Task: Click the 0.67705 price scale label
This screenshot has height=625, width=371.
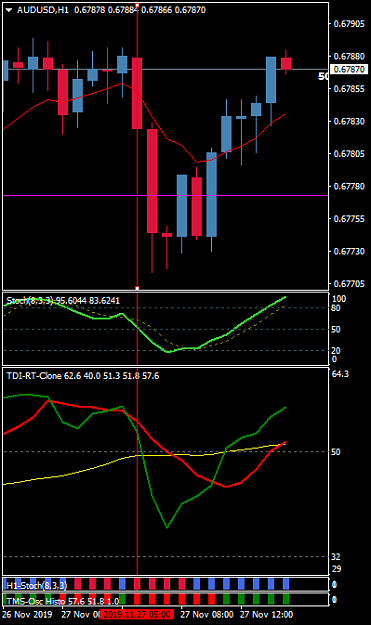Action: (x=349, y=284)
